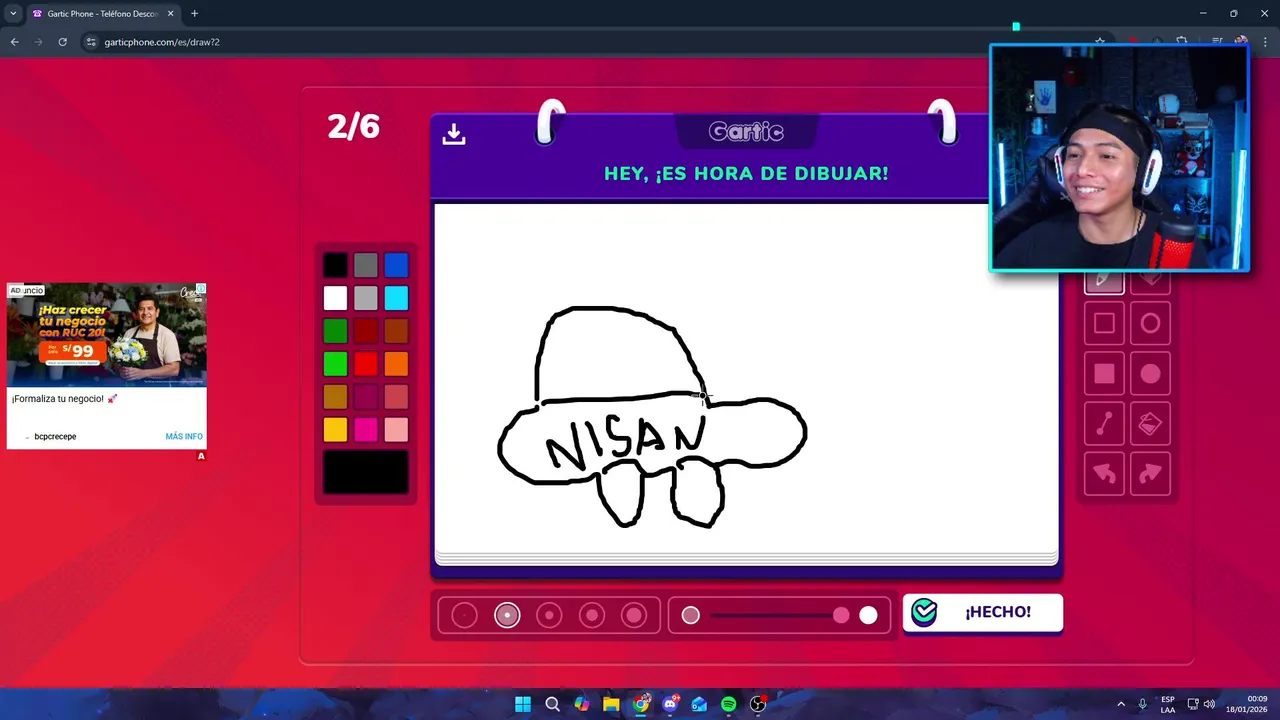Pick the blue color swatch
Screen dimensions: 1280x720
(x=396, y=265)
